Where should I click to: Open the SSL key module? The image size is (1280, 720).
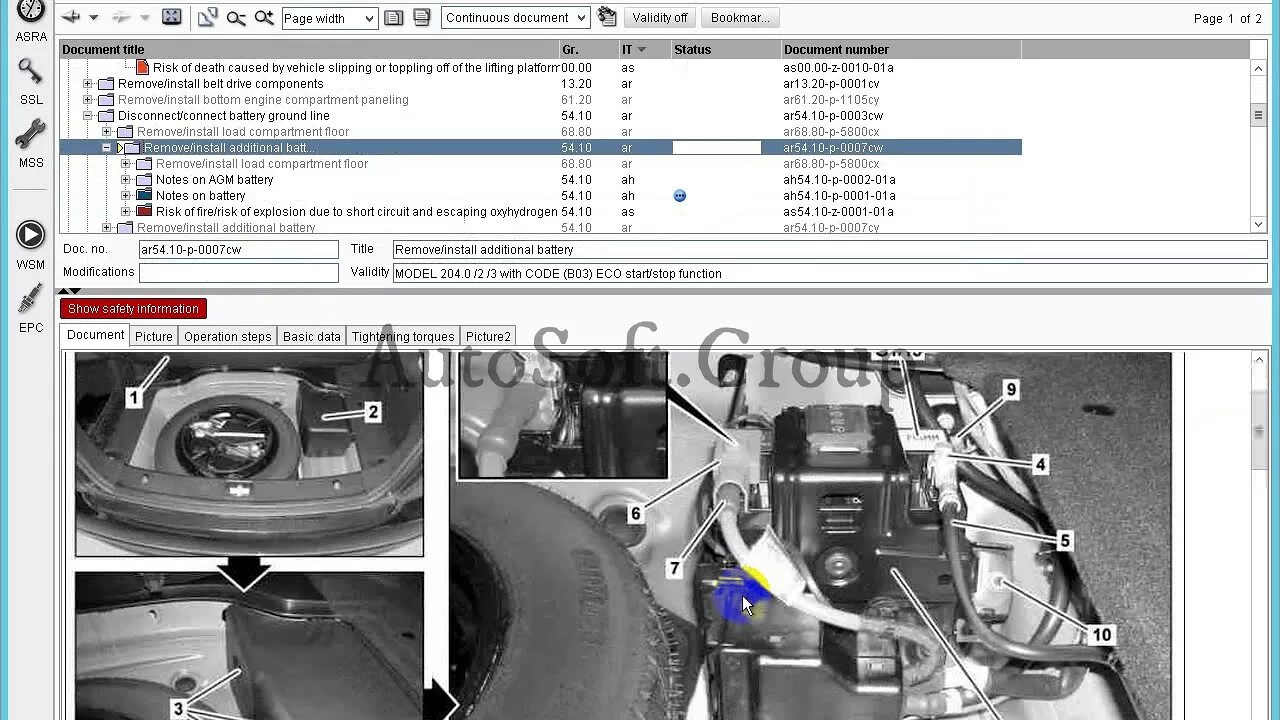point(31,82)
